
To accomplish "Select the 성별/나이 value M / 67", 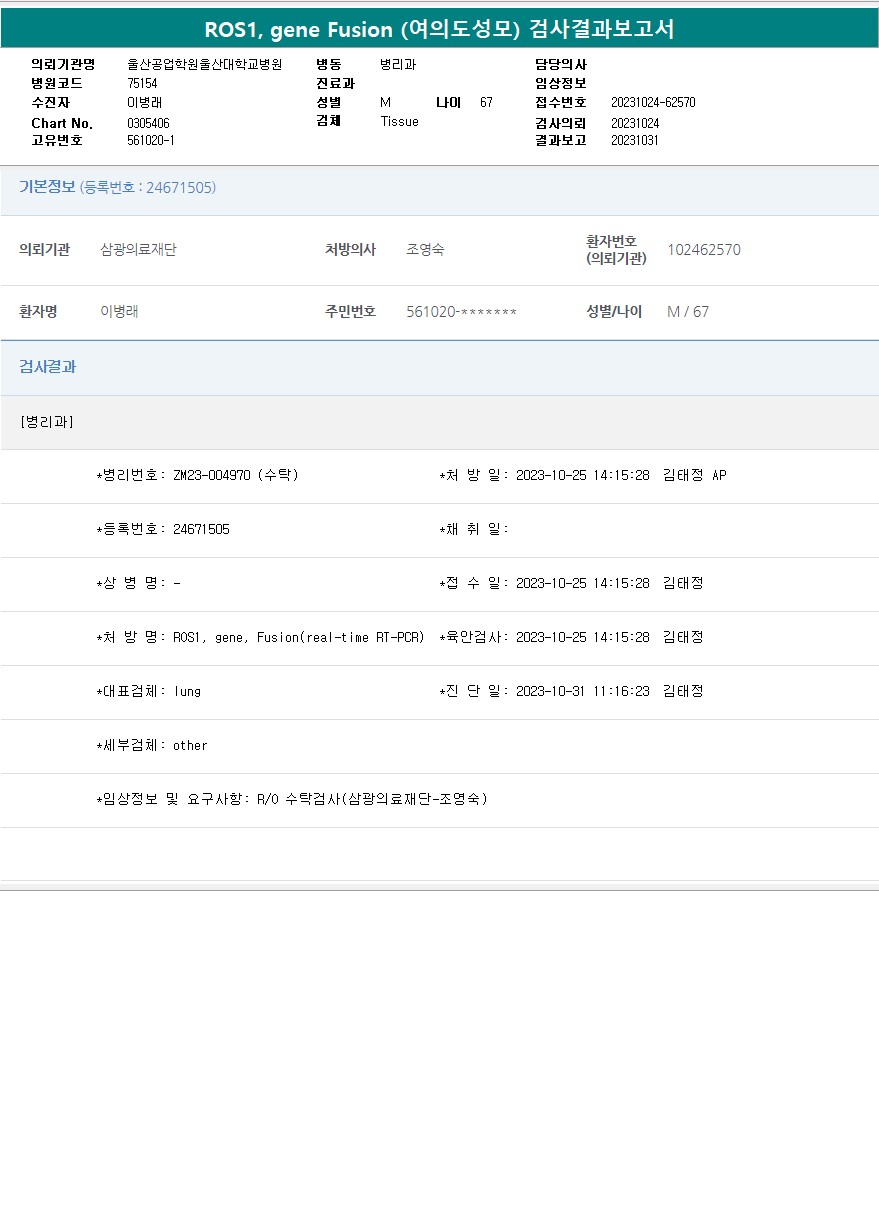I will [687, 311].
